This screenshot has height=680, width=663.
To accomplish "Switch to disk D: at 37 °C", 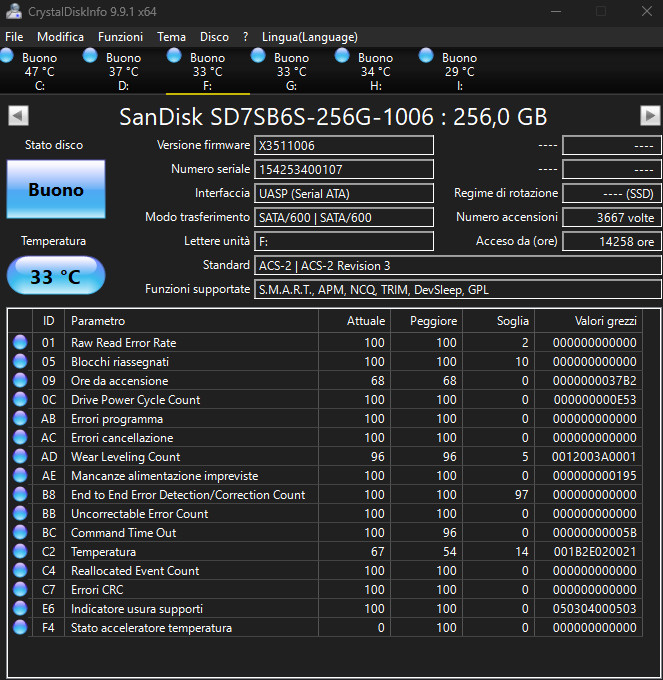I will (x=124, y=71).
